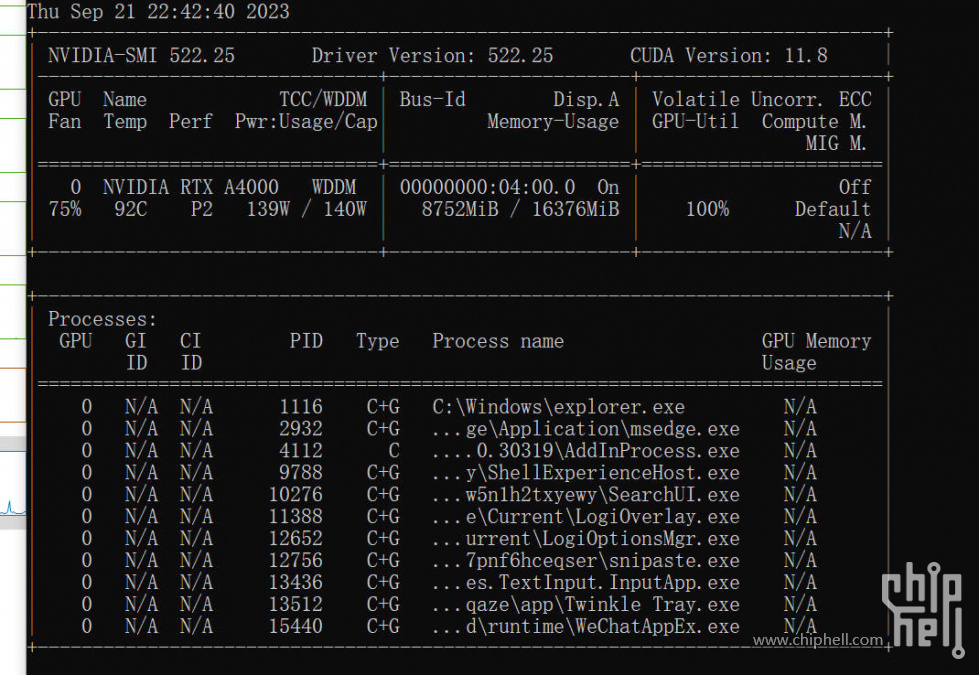Click the Type column header
This screenshot has height=675, width=979.
[377, 340]
